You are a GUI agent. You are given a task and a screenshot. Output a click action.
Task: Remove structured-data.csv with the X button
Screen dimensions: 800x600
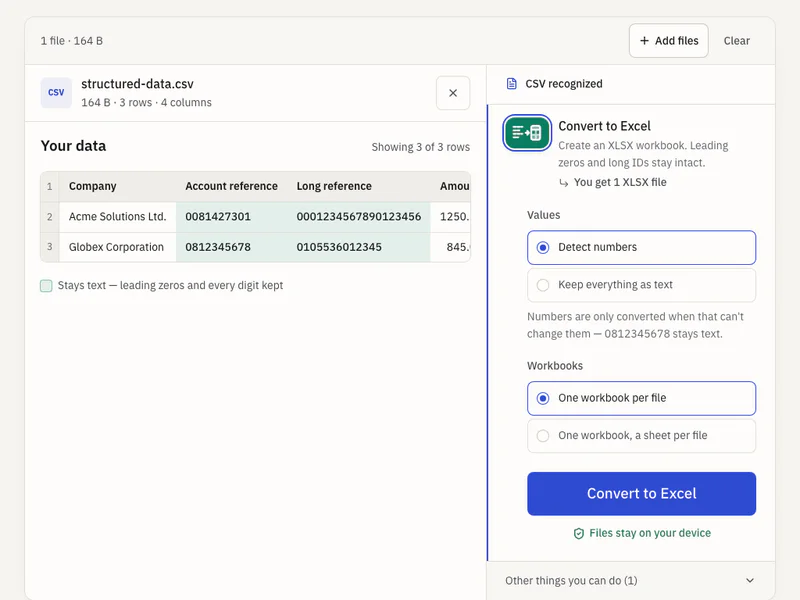pos(453,93)
